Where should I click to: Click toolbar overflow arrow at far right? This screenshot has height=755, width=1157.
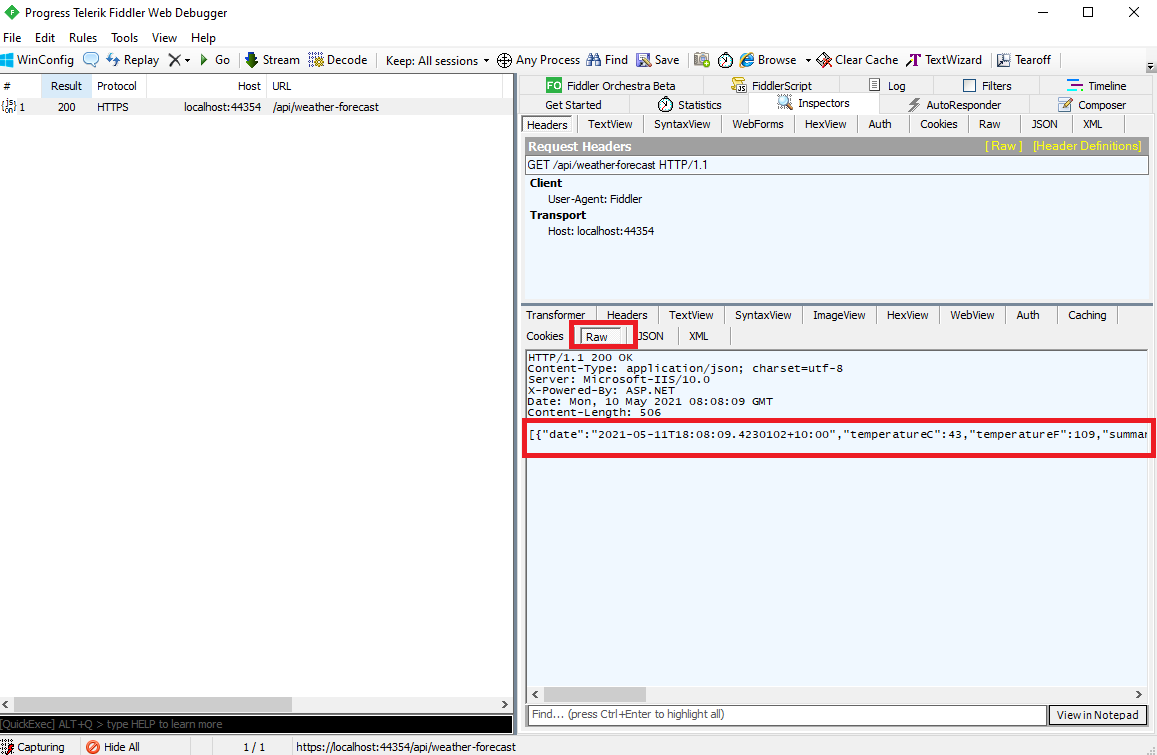pos(1150,66)
